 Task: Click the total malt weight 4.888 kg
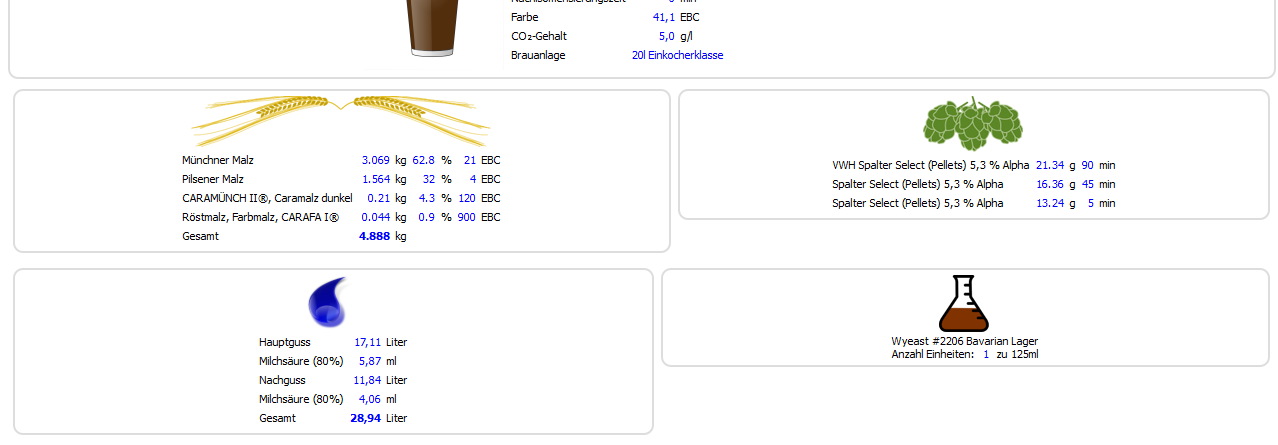point(374,236)
